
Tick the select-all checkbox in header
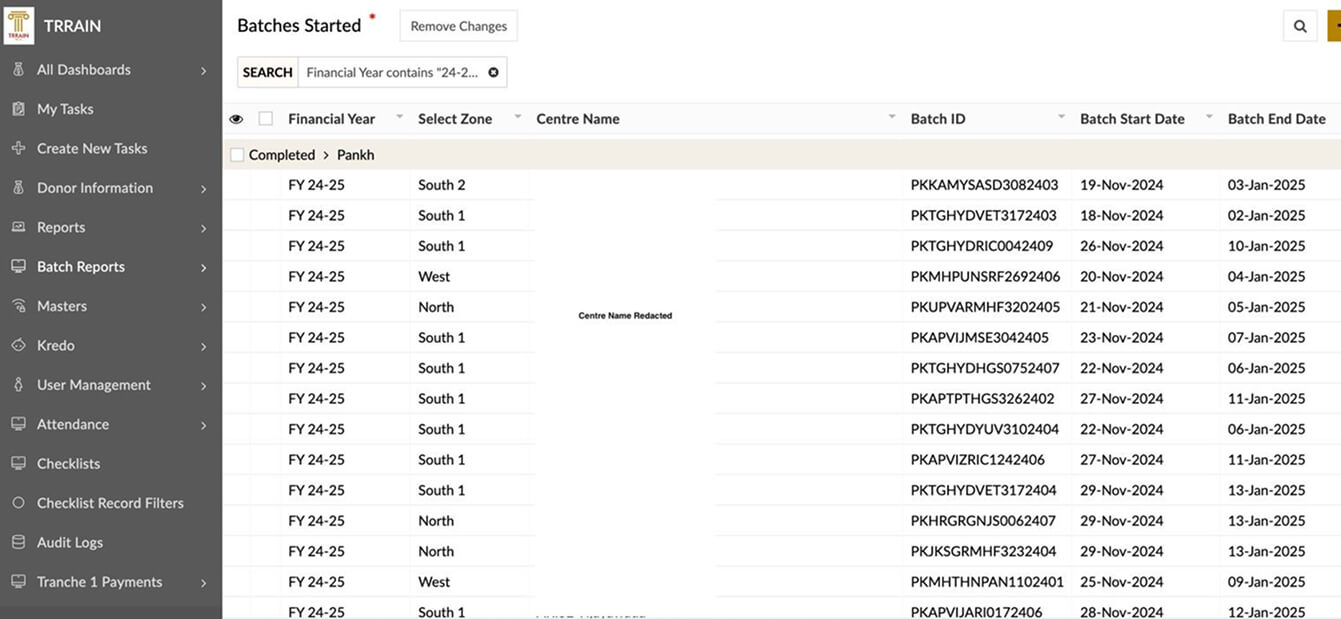tap(265, 119)
